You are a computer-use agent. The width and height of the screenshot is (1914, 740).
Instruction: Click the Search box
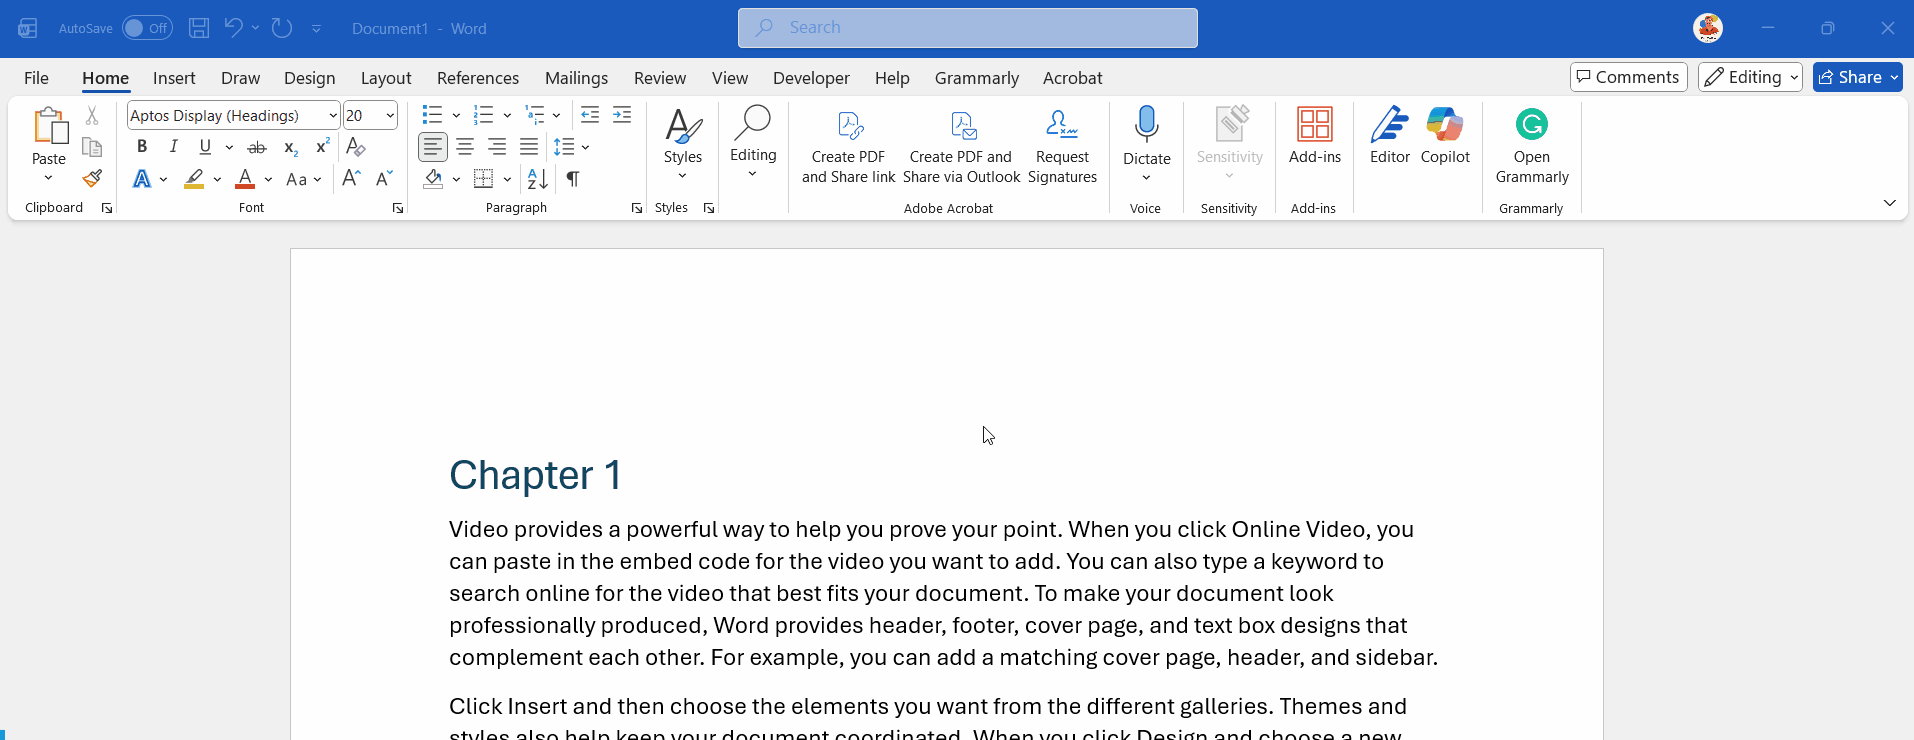(968, 28)
